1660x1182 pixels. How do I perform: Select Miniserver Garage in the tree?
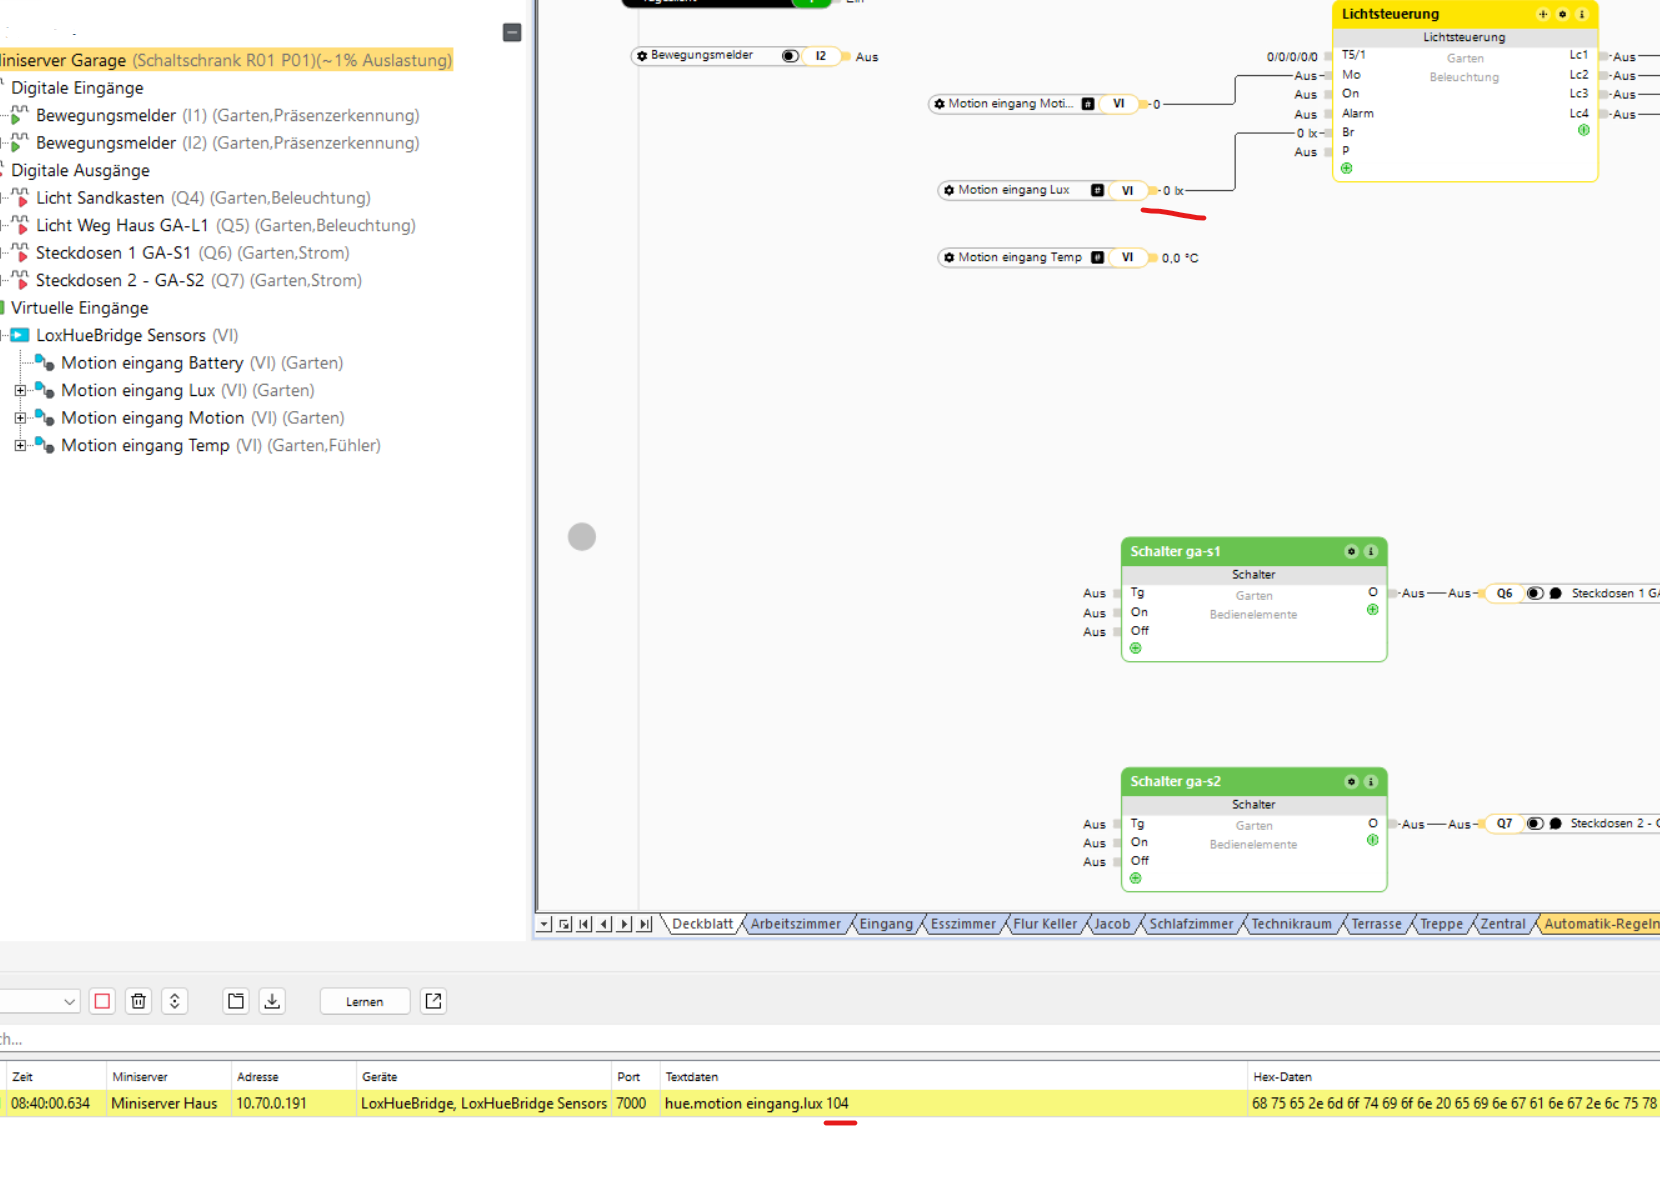(226, 60)
